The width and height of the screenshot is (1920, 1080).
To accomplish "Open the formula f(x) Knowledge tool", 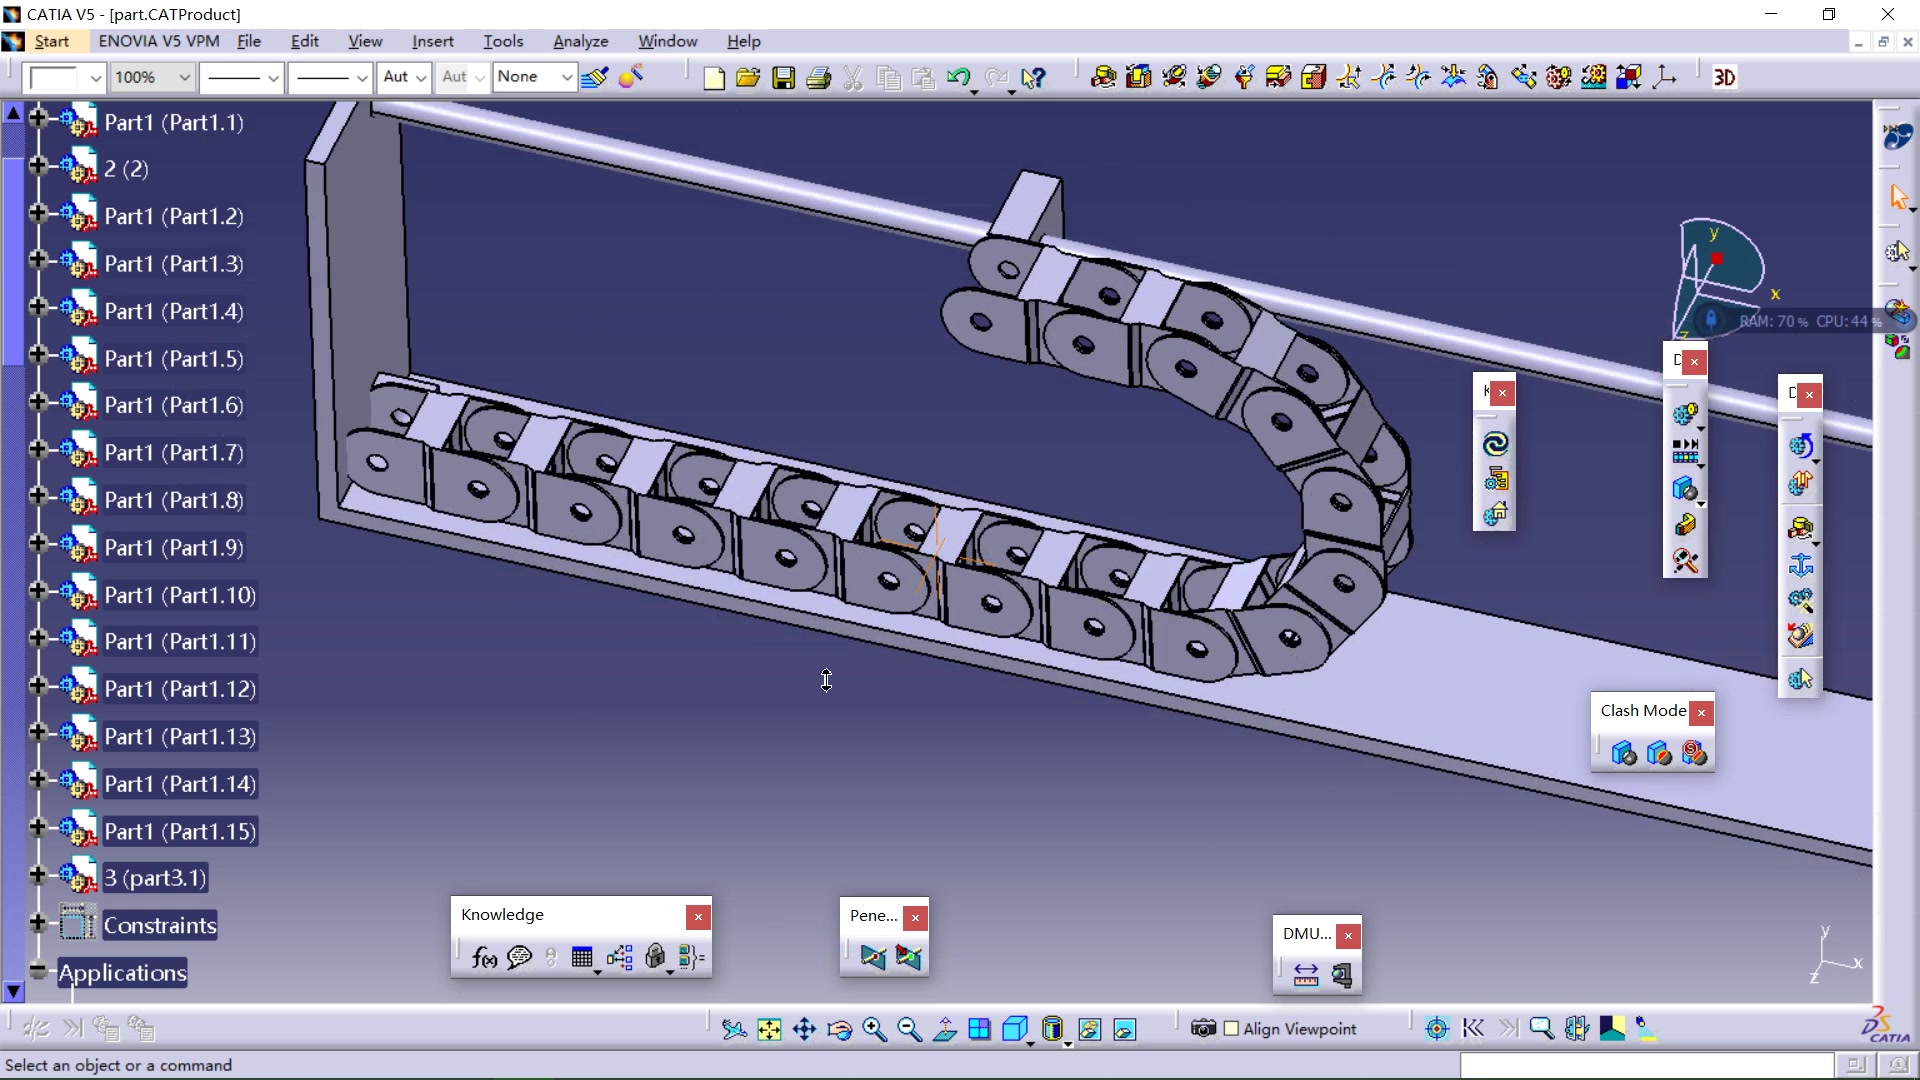I will click(484, 958).
